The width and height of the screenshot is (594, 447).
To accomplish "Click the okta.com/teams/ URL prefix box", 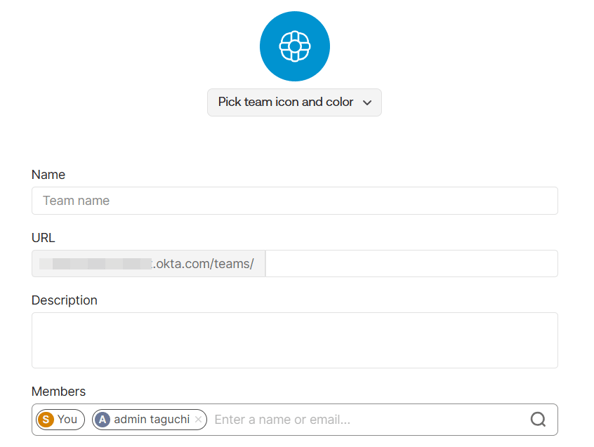I will pos(148,263).
